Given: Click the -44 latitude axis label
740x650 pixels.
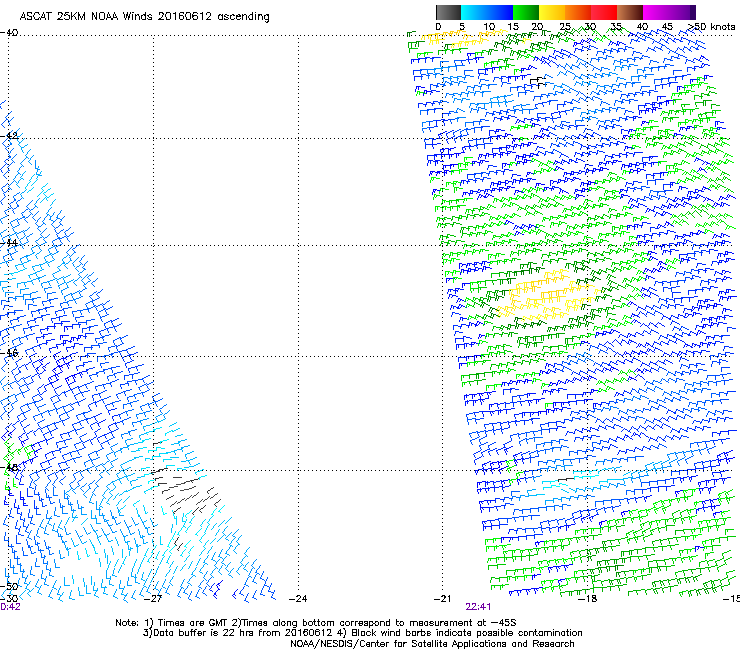Looking at the screenshot, I should pyautogui.click(x=9, y=243).
